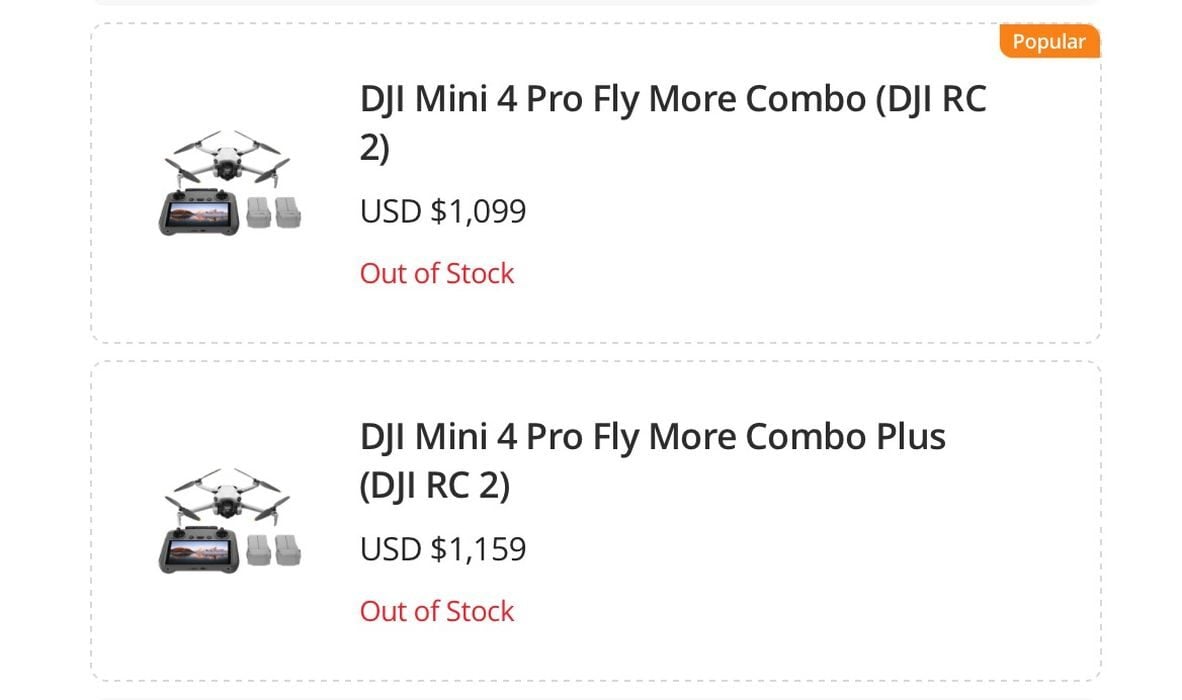1182x700 pixels.
Task: Click the controller's display screen in first product image
Action: (x=199, y=213)
